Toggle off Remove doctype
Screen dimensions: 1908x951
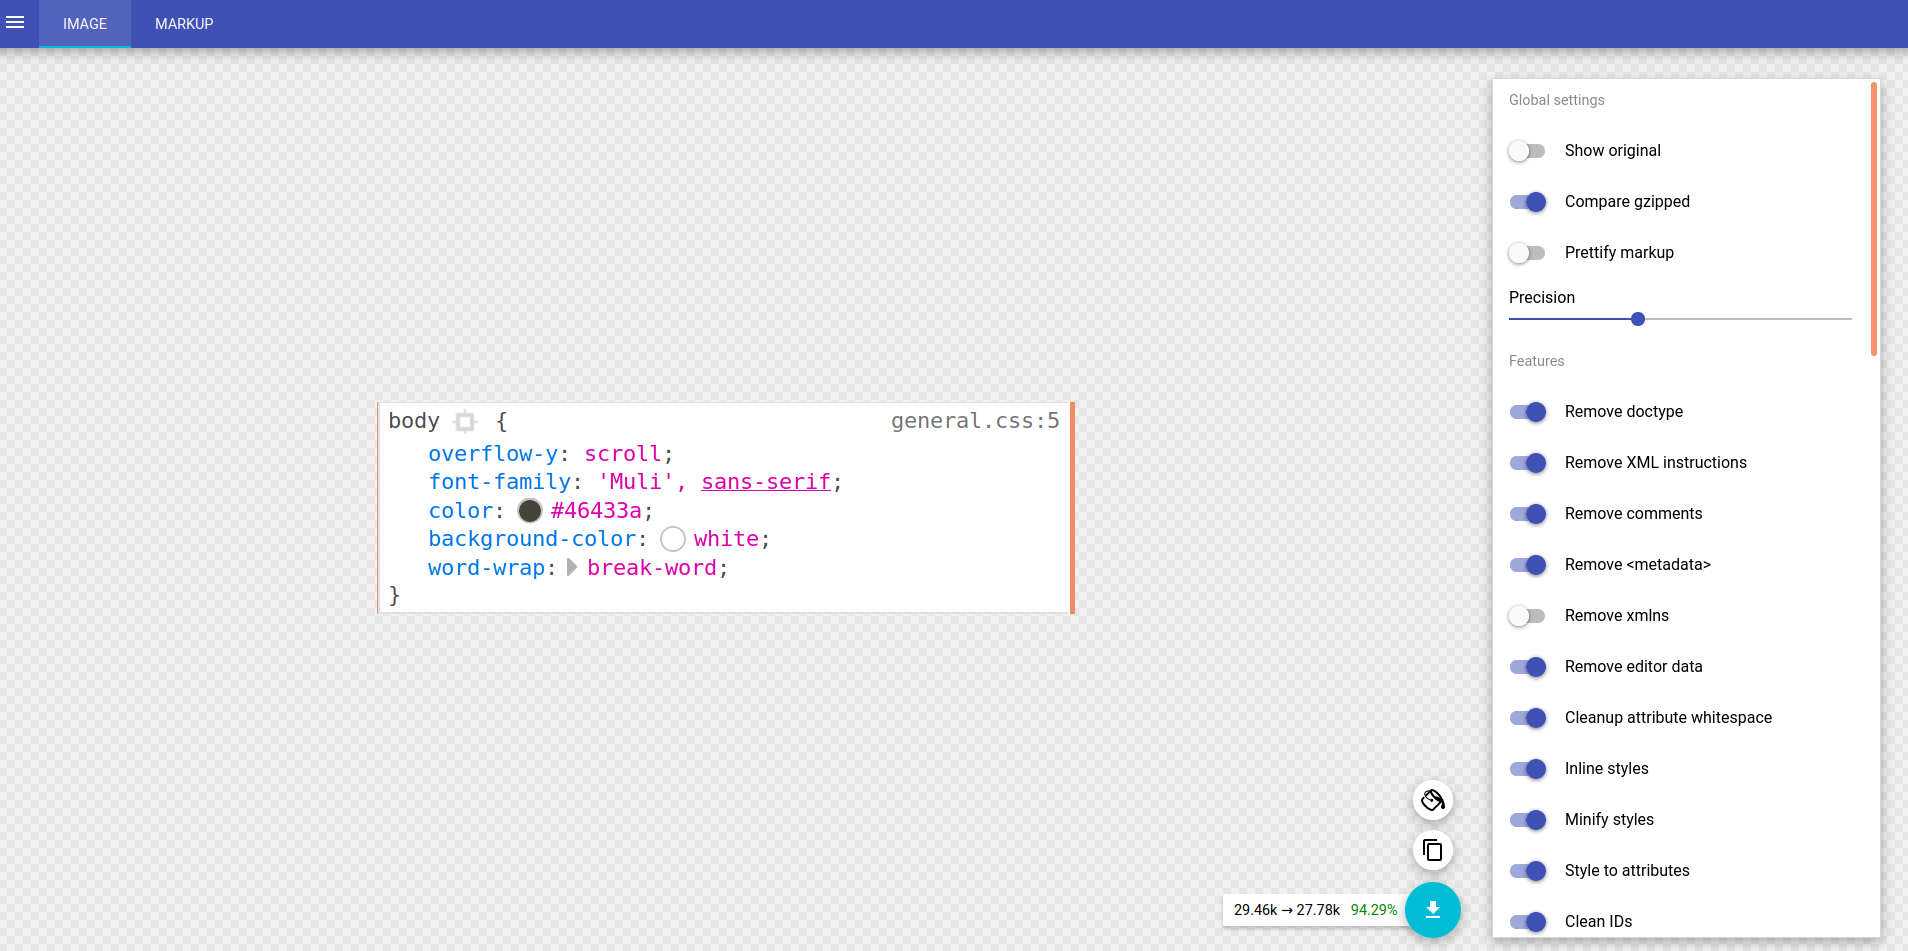1527,412
